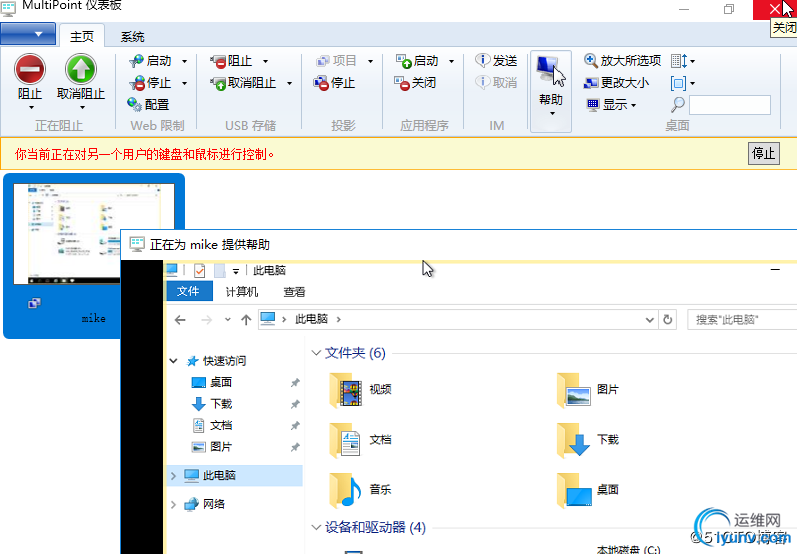Open the 文档 folder in main pane
This screenshot has width=797, height=554.
pos(360,440)
